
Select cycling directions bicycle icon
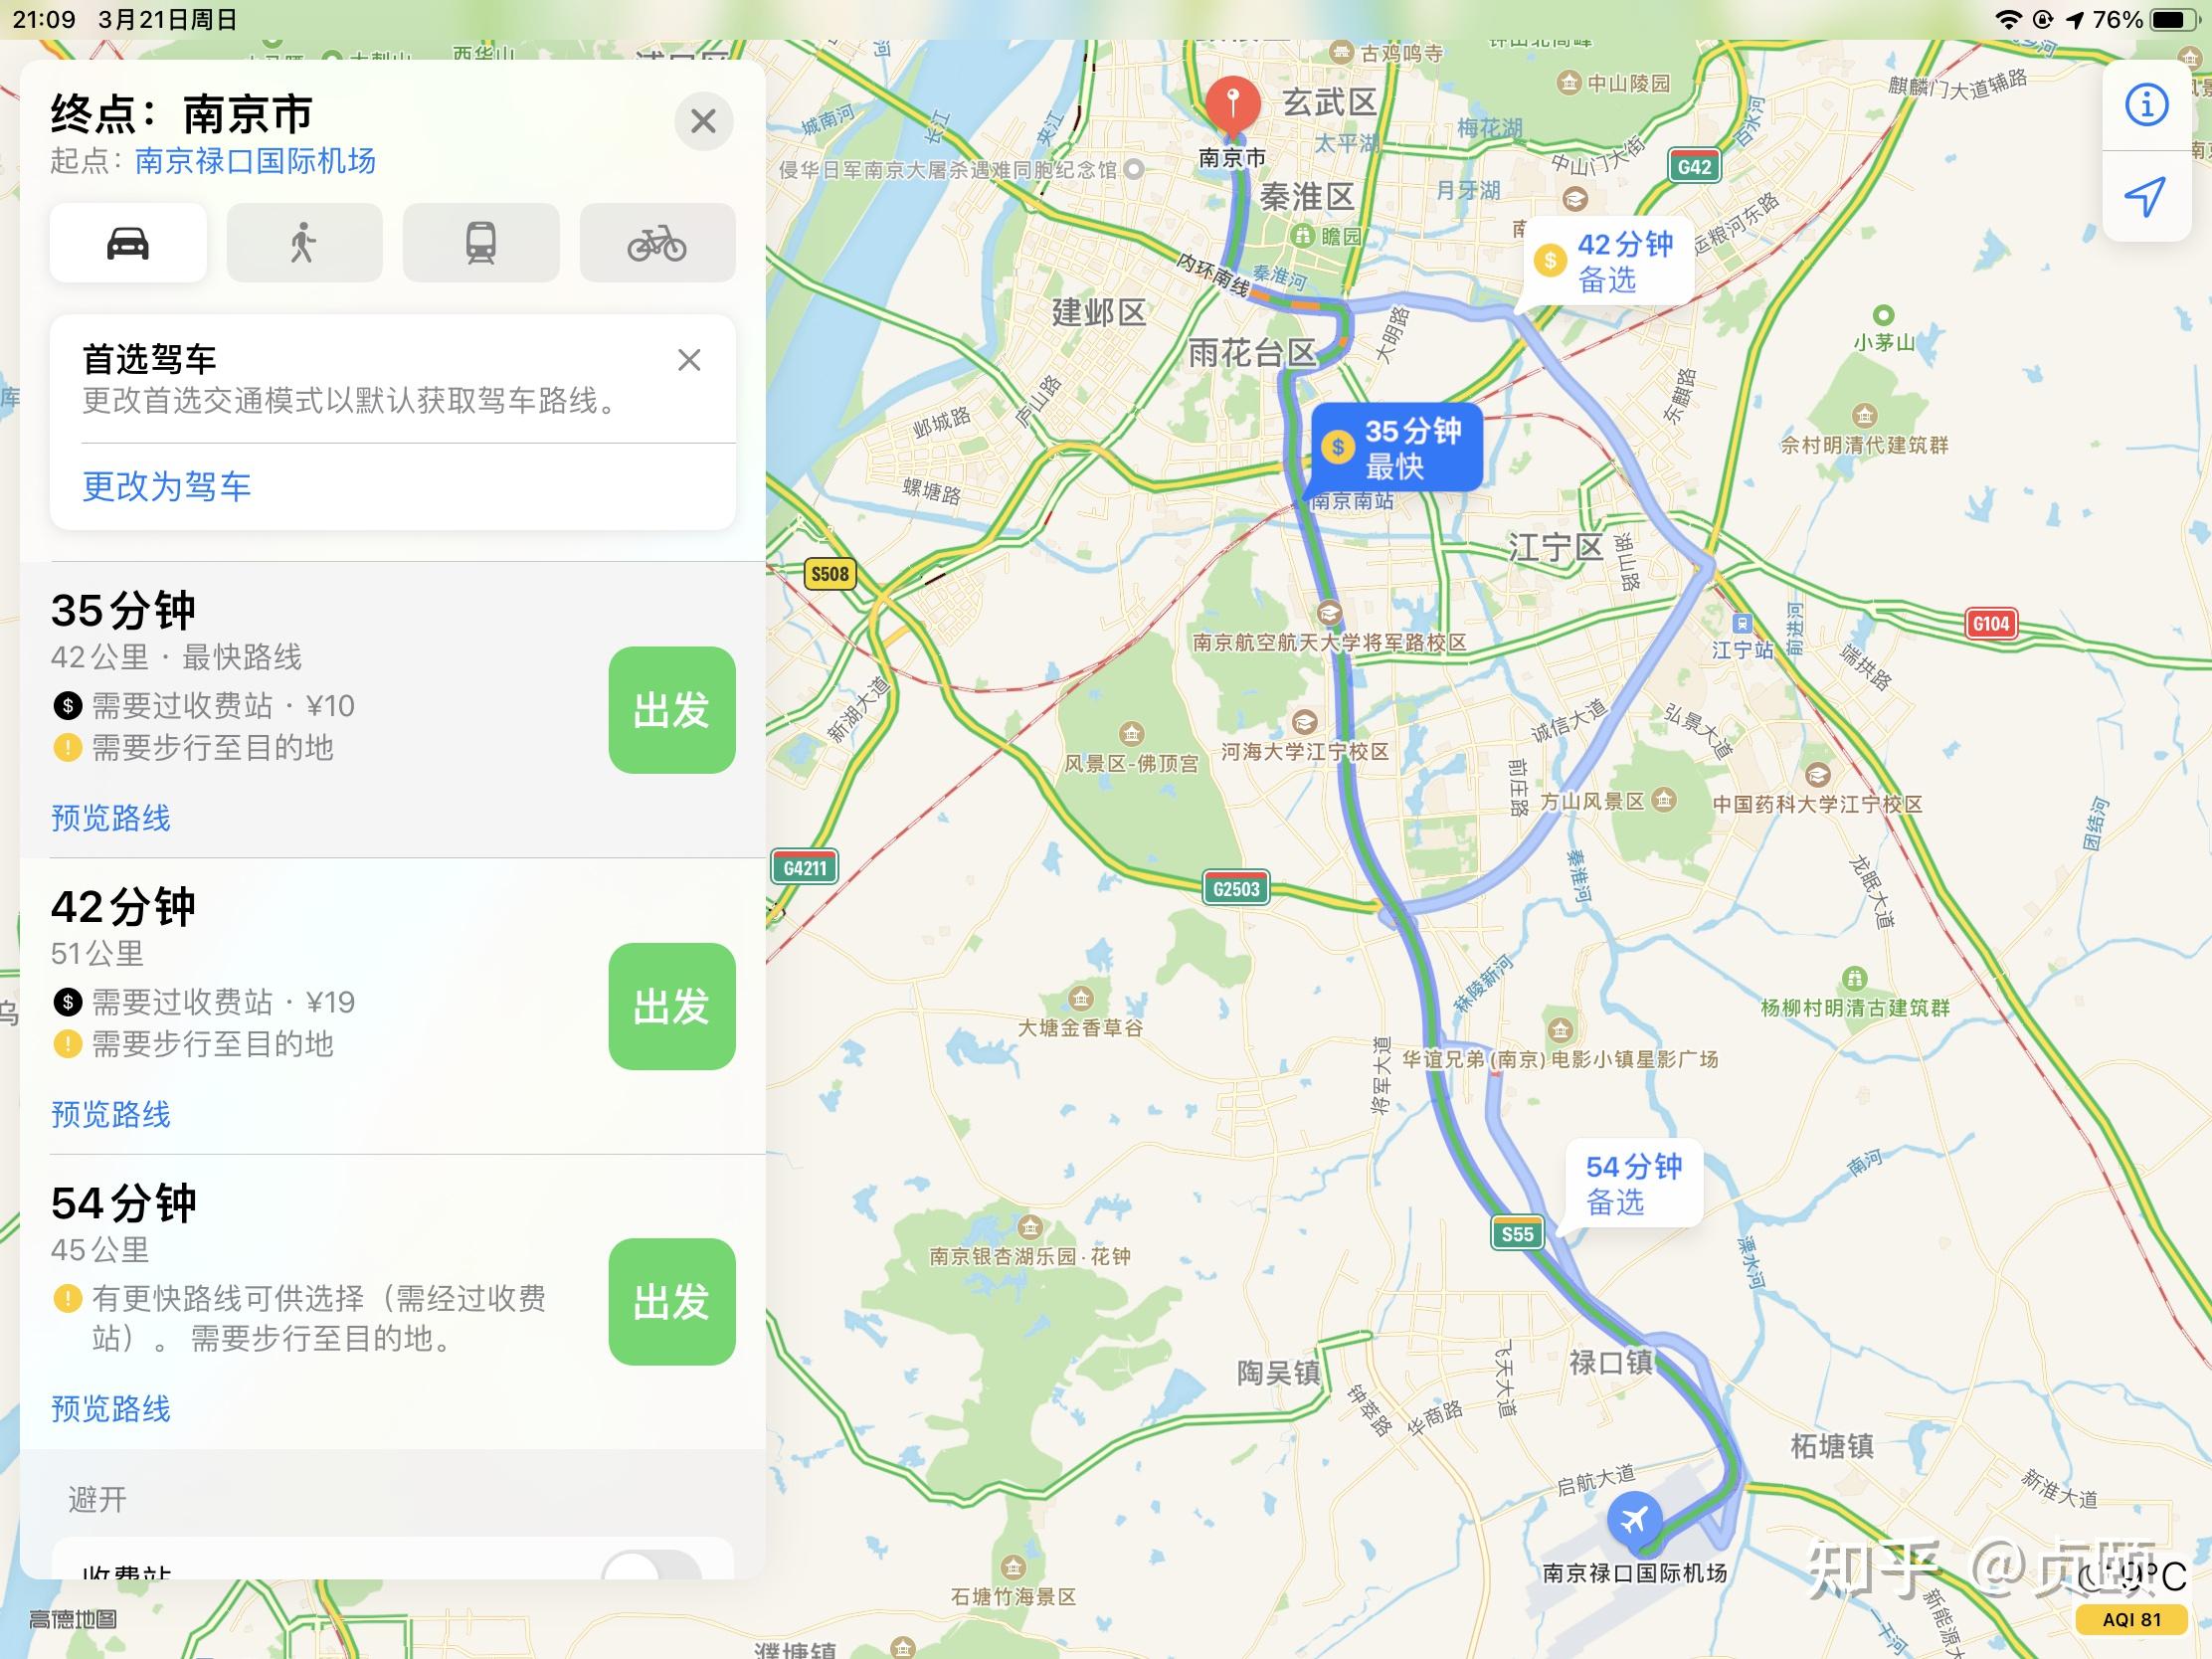click(x=657, y=243)
